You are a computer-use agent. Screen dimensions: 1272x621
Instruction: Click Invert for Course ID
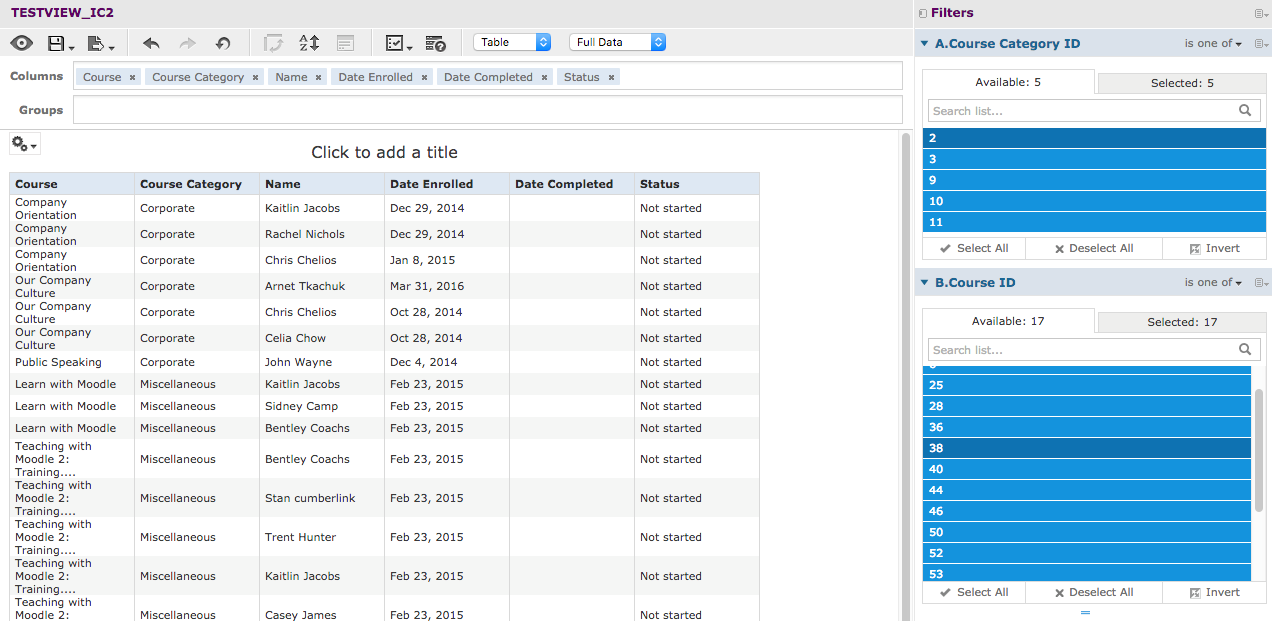tap(1214, 592)
